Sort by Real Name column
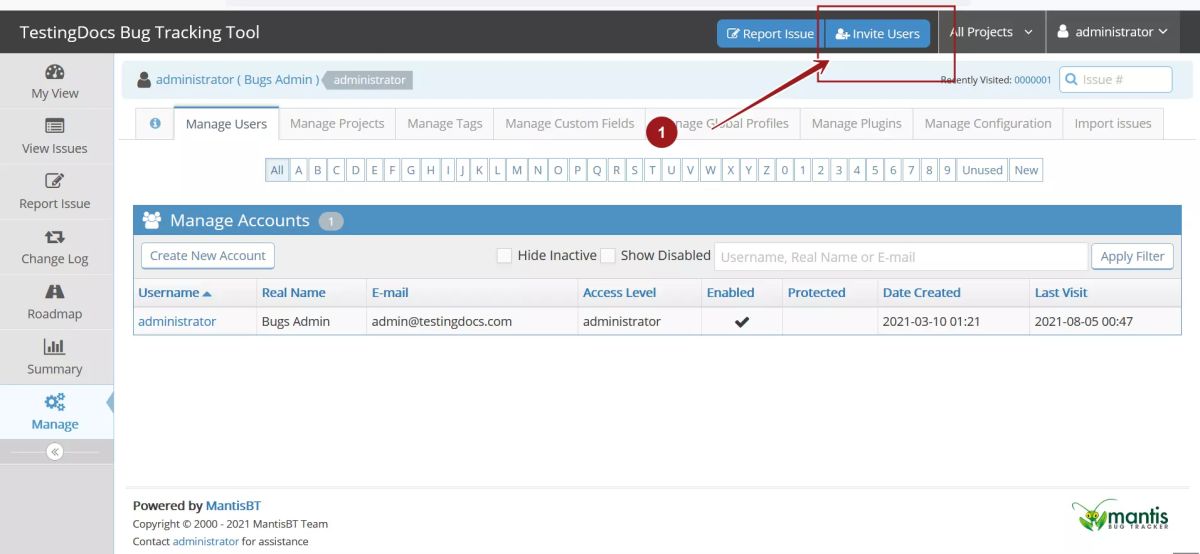Viewport: 1200px width, 554px height. tap(293, 293)
